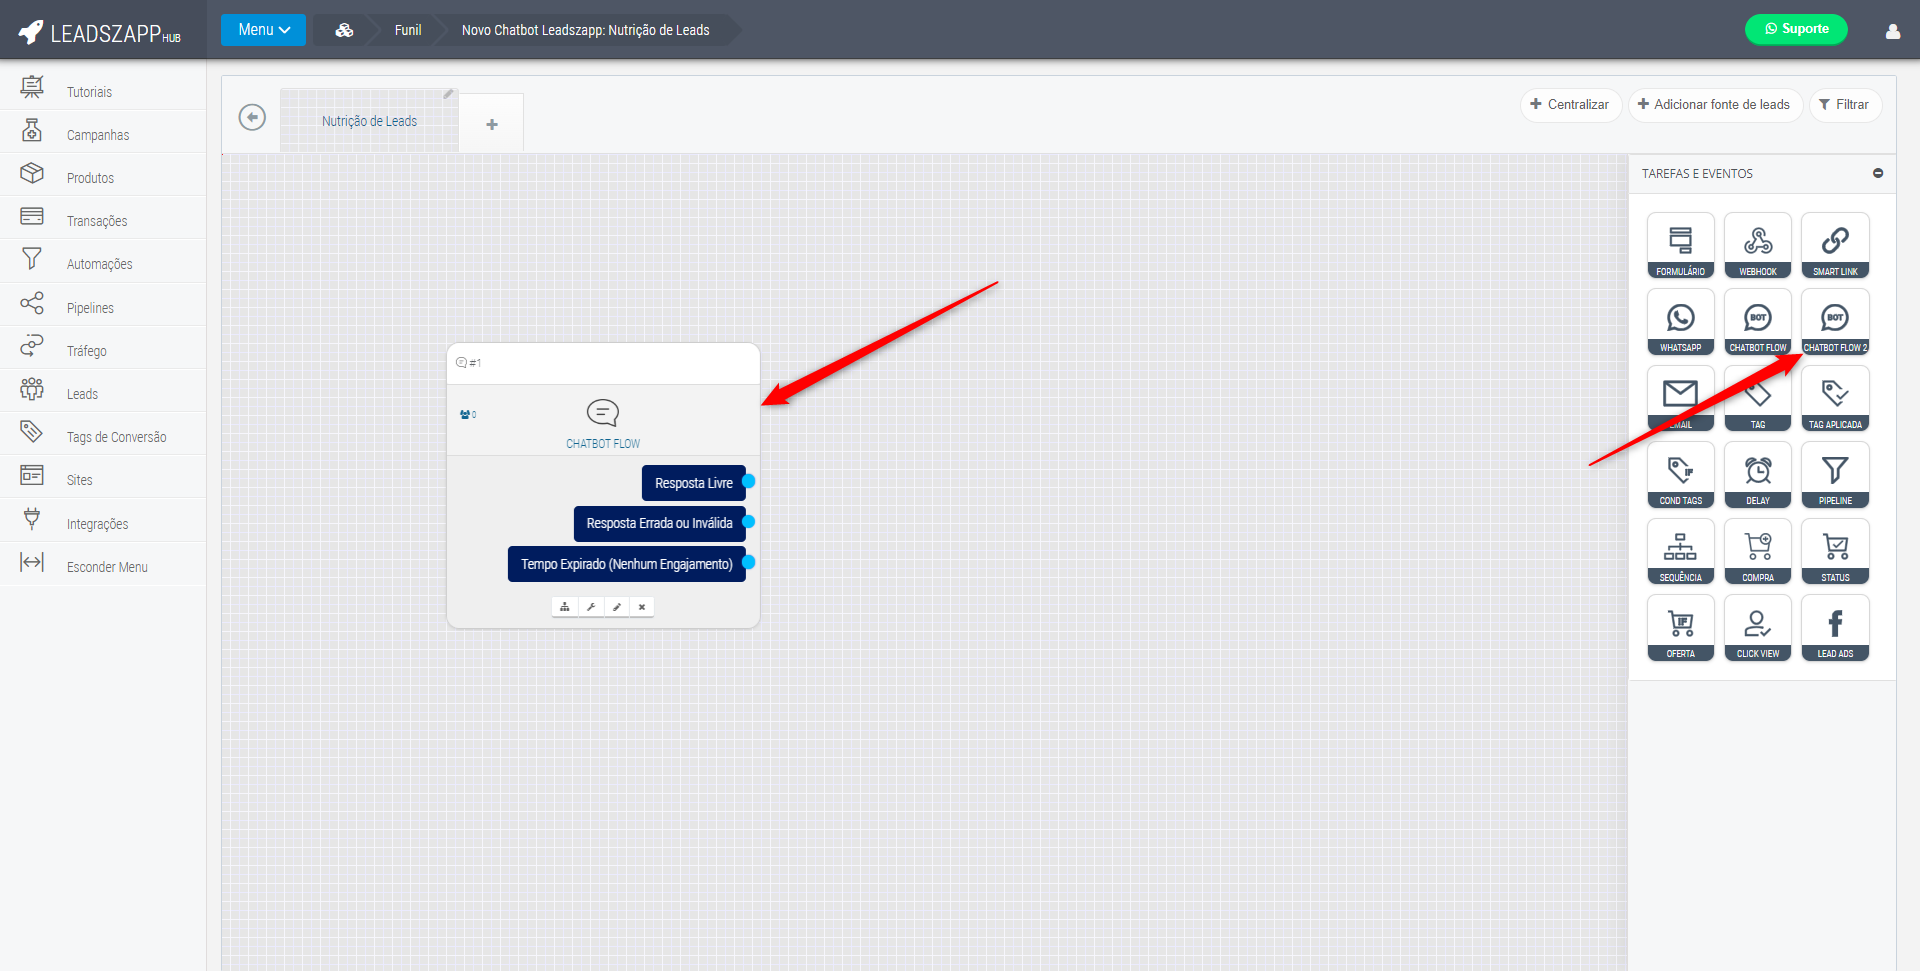Click the wrench icon on chatbot node
The height and width of the screenshot is (971, 1920).
pyautogui.click(x=591, y=607)
